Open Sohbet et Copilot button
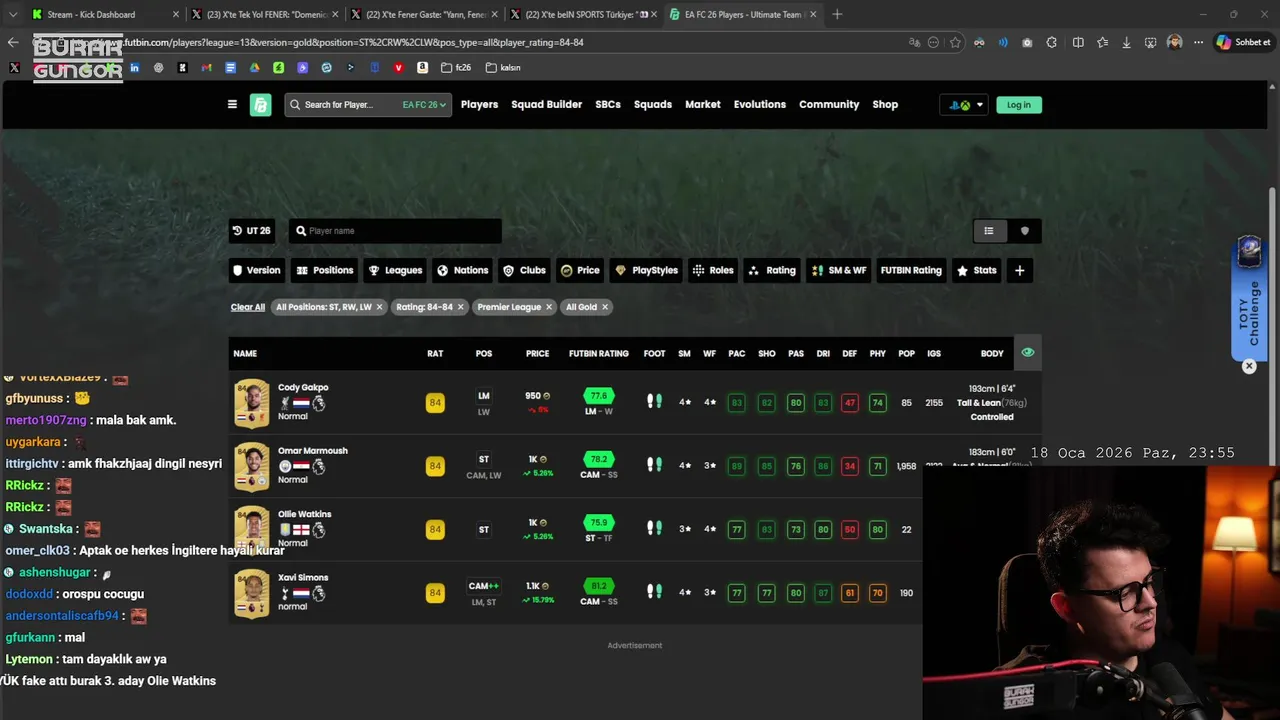Viewport: 1280px width, 720px height. [1242, 42]
